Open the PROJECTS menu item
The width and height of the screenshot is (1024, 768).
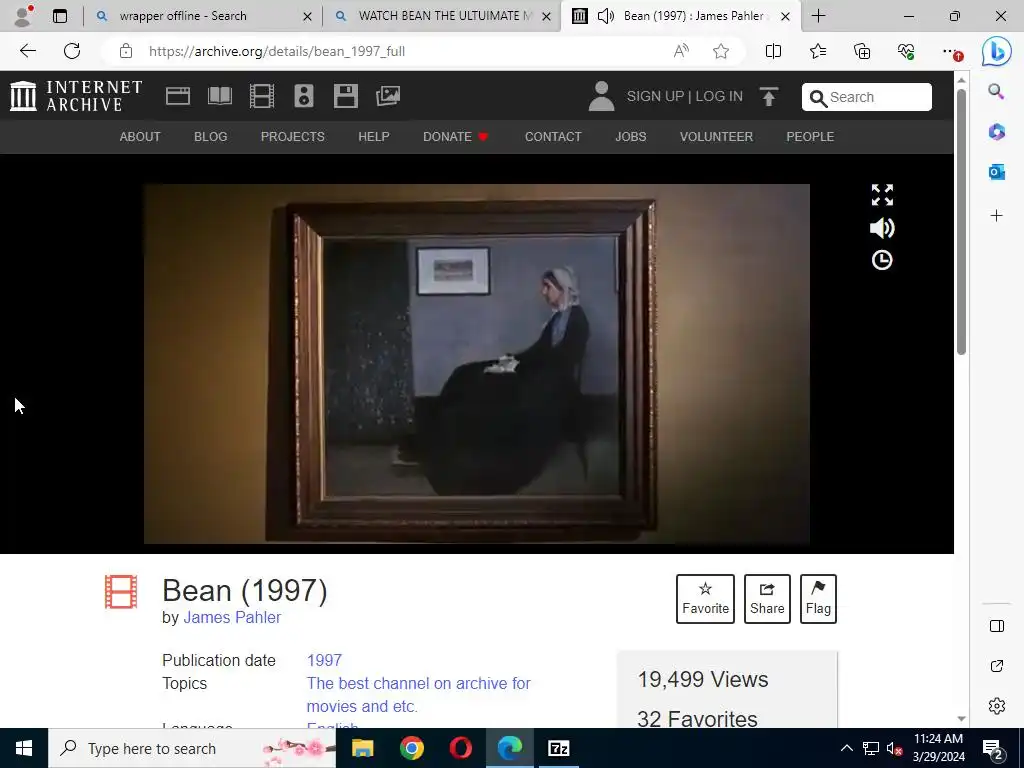pos(293,136)
